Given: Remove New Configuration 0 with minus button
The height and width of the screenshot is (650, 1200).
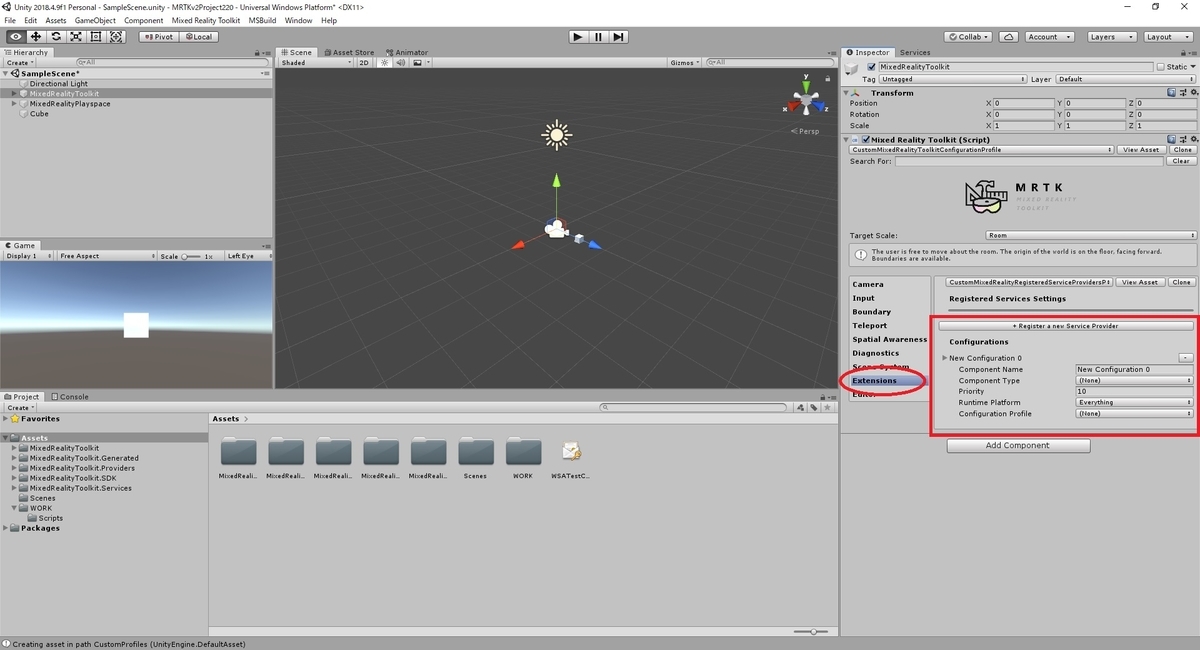Looking at the screenshot, I should click(1186, 358).
